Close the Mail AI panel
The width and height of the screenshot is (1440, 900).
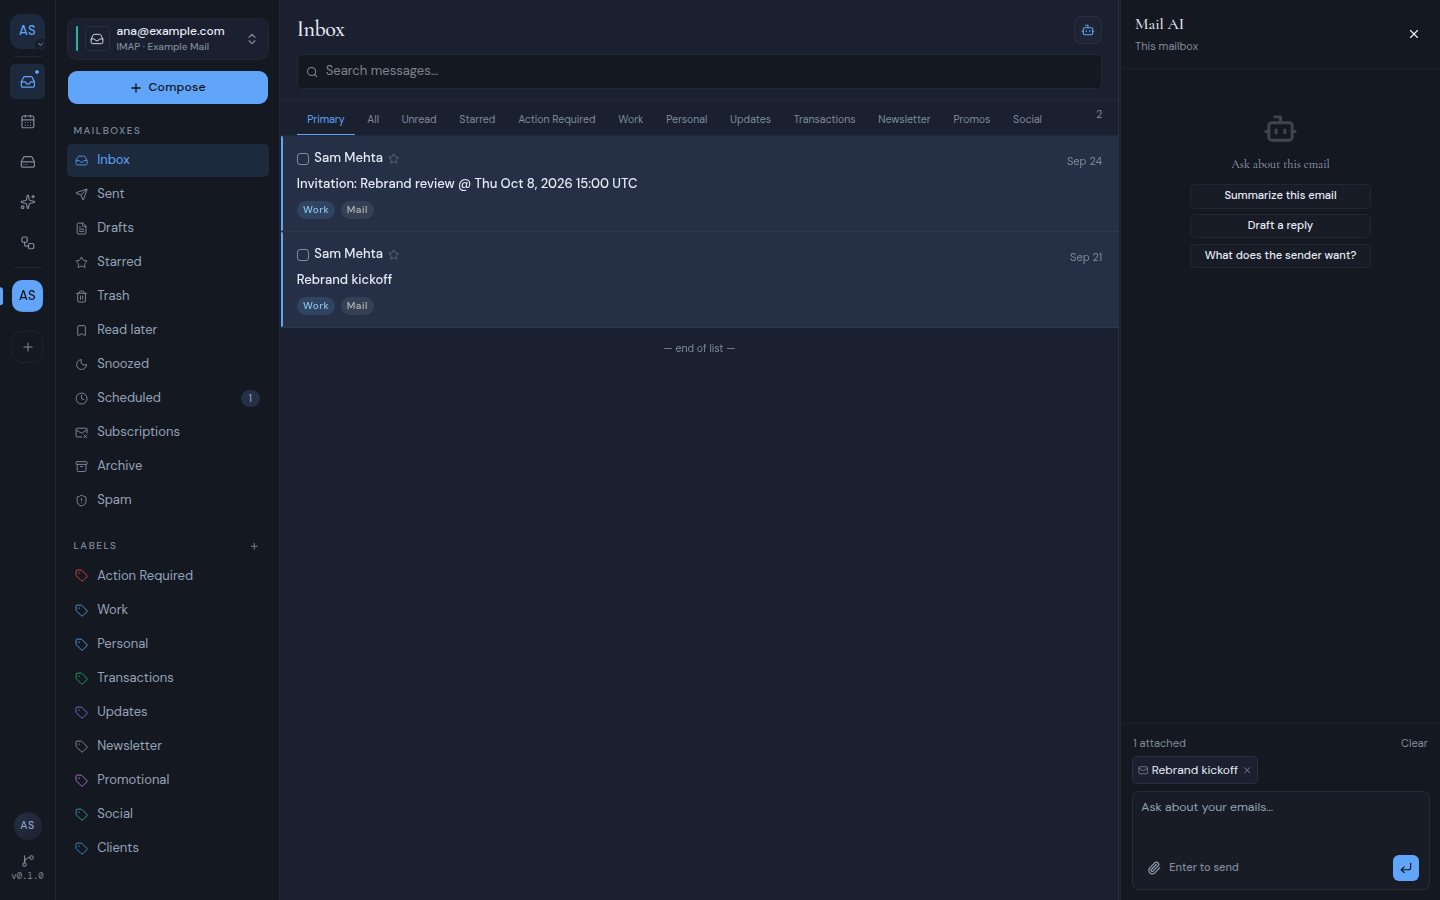pos(1413,34)
